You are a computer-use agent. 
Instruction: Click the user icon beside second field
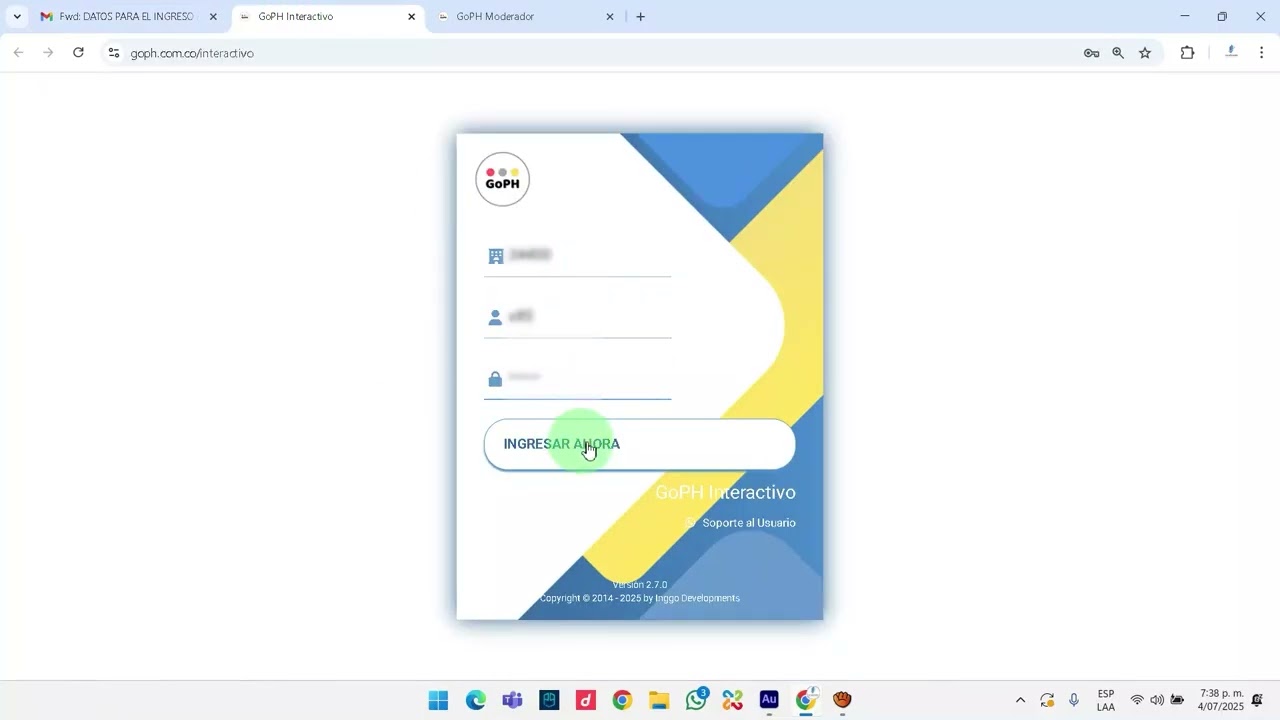[x=495, y=318]
